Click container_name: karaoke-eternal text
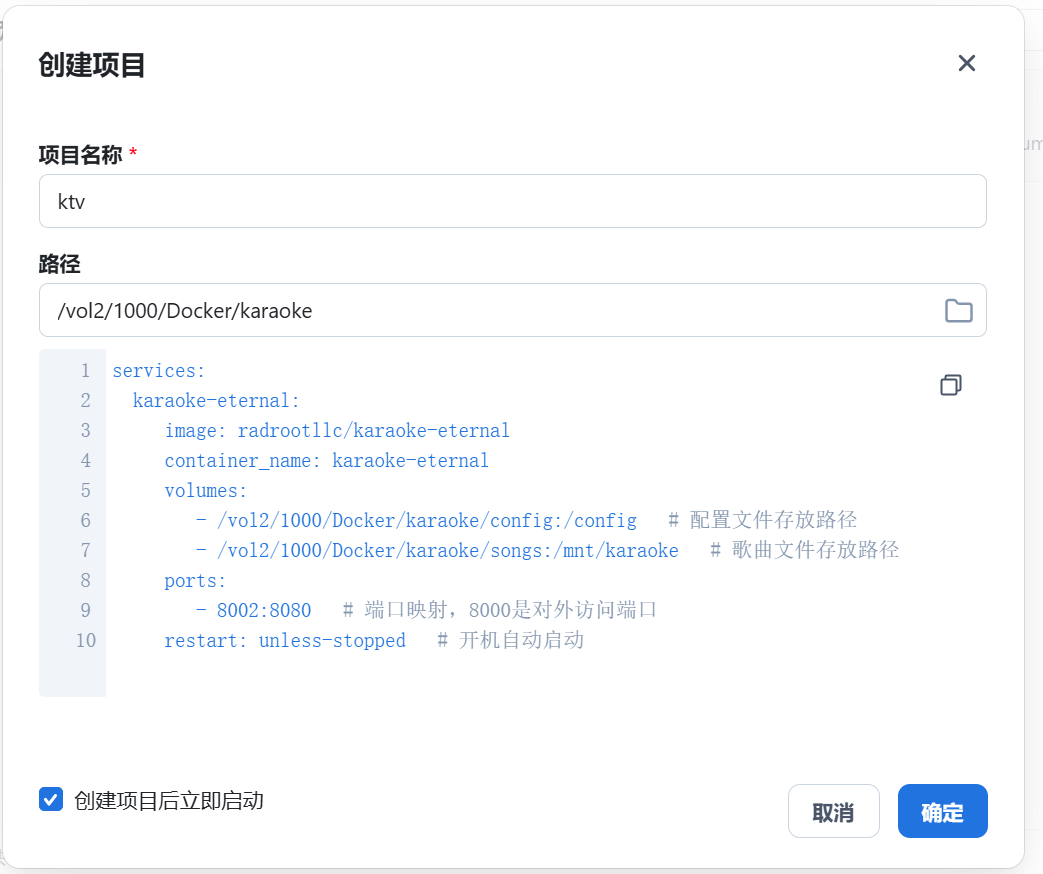The image size is (1043, 874). click(x=325, y=460)
